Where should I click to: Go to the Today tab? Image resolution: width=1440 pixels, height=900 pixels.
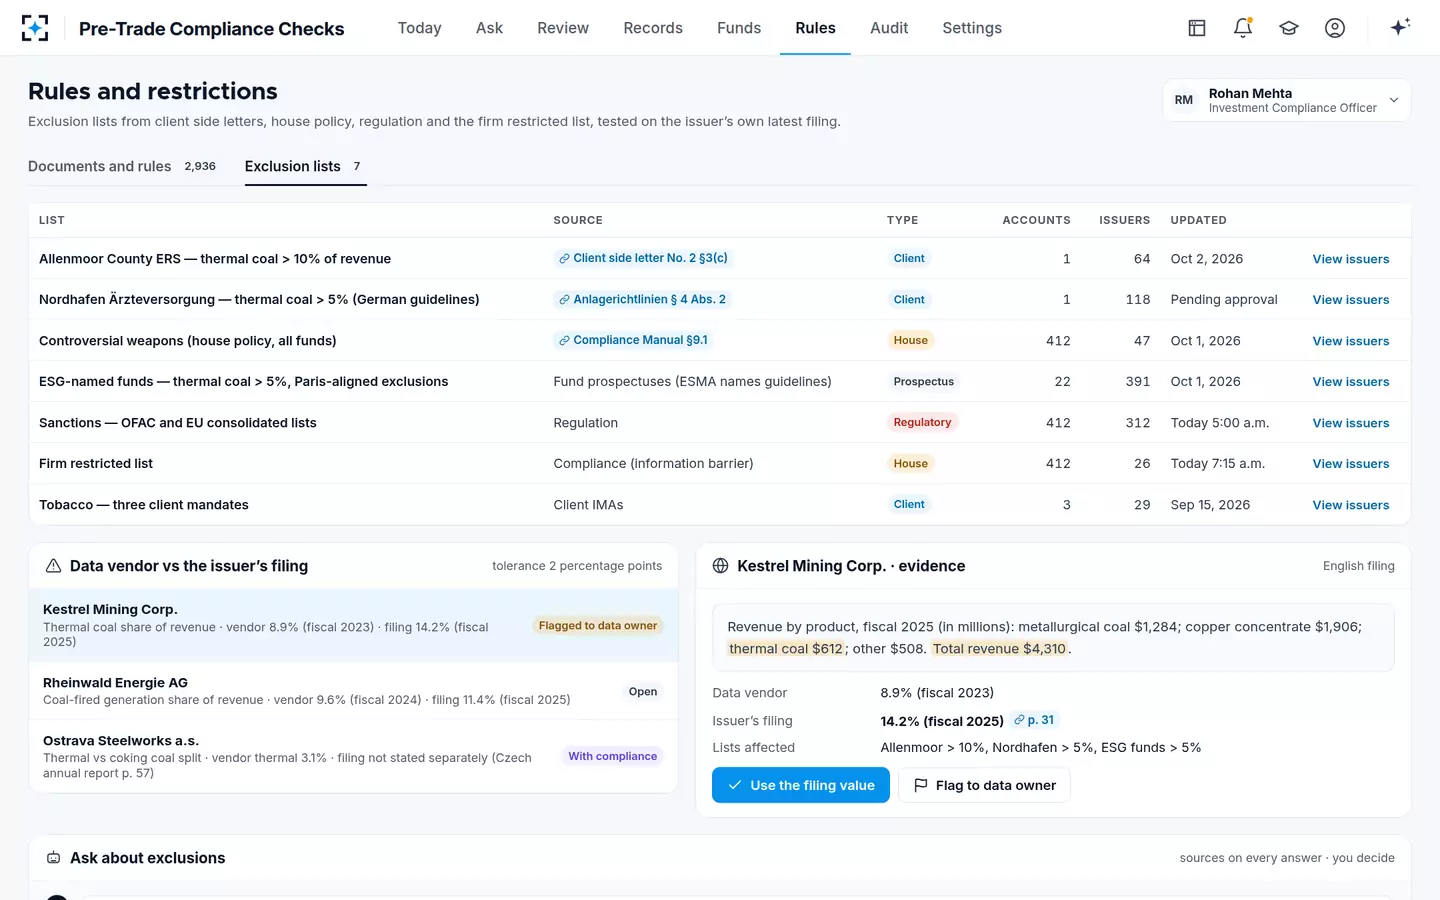click(x=419, y=28)
